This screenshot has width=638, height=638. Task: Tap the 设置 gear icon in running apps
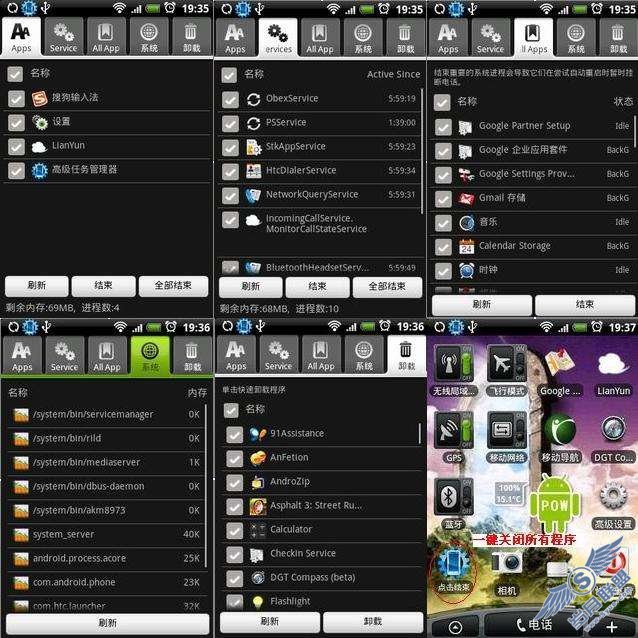coord(39,122)
